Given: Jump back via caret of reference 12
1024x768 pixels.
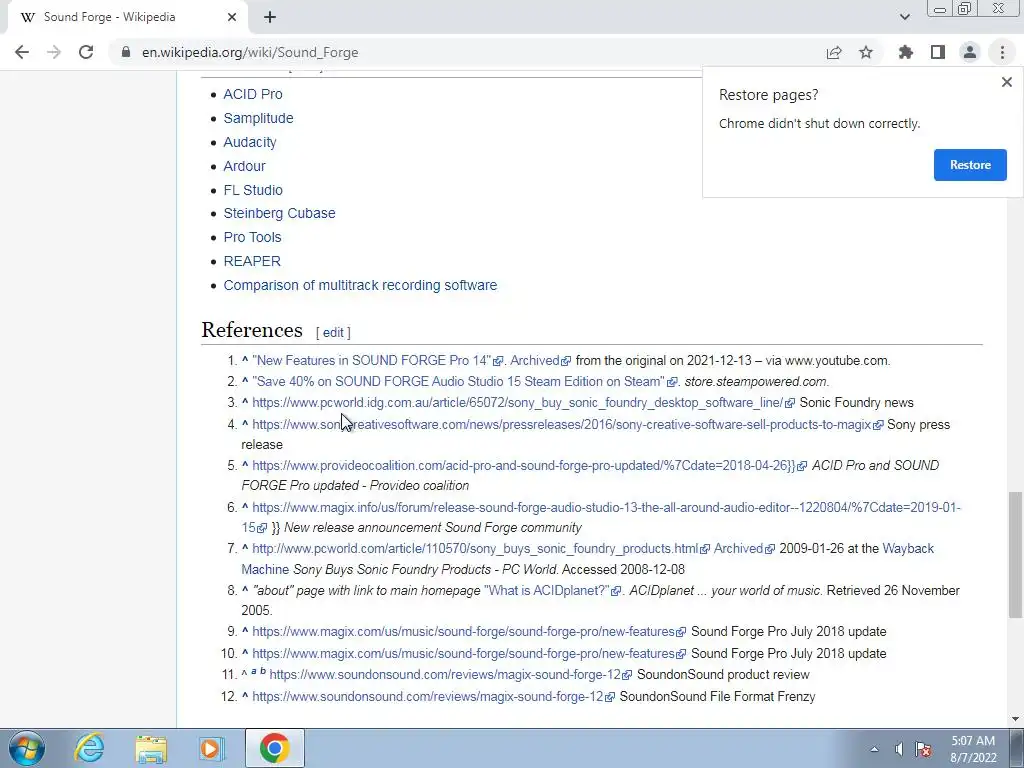Looking at the screenshot, I should (245, 697).
